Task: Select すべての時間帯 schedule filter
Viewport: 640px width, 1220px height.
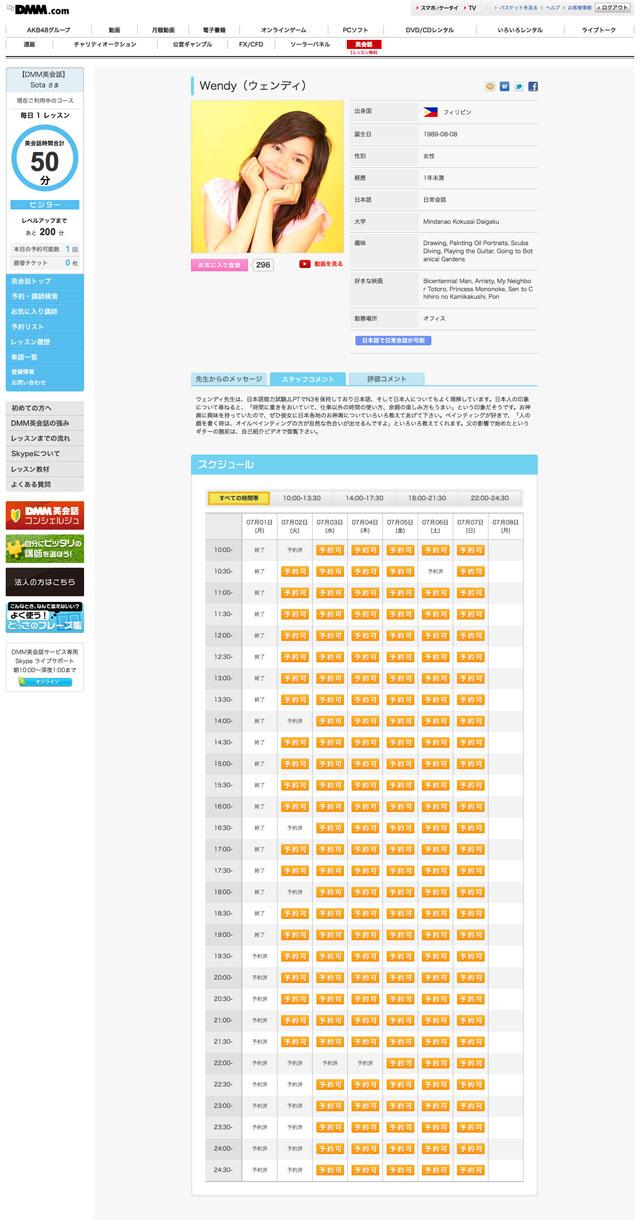Action: (x=239, y=497)
